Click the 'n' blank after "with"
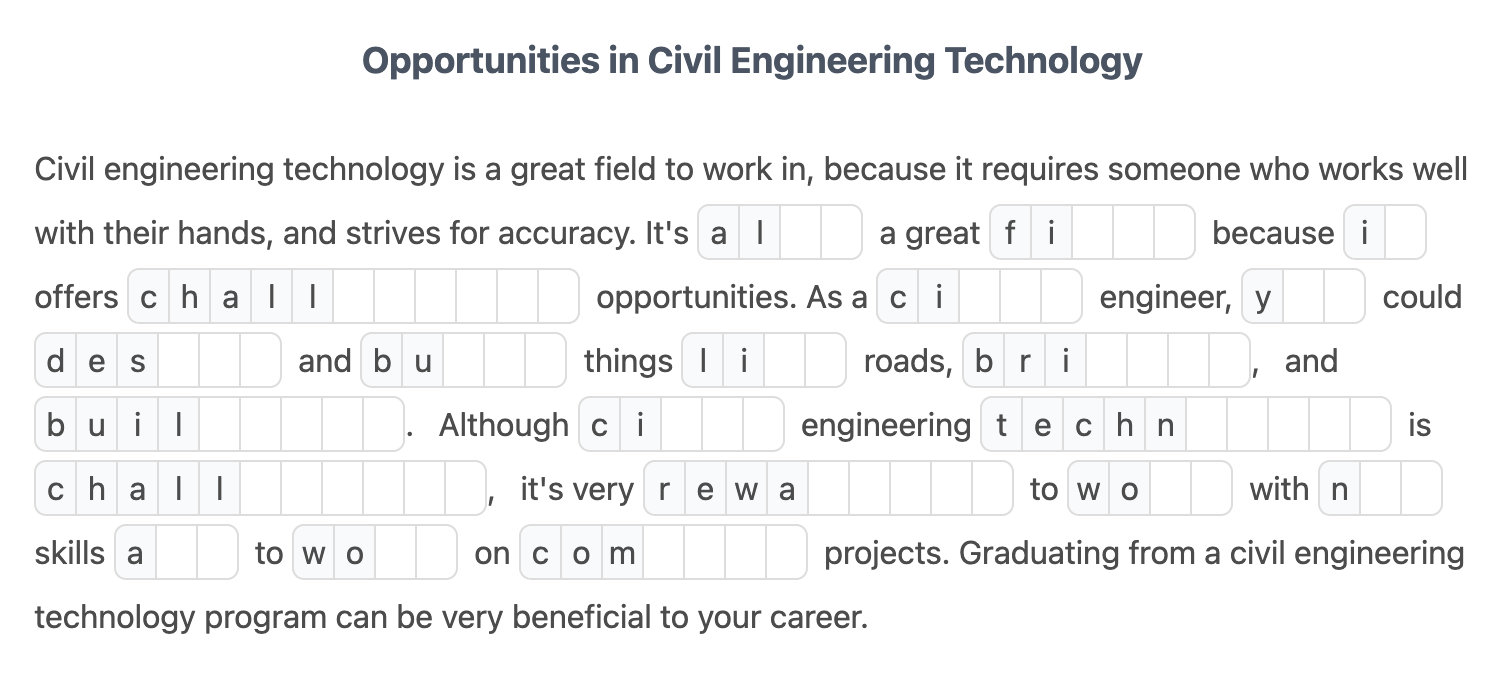 tap(1380, 489)
